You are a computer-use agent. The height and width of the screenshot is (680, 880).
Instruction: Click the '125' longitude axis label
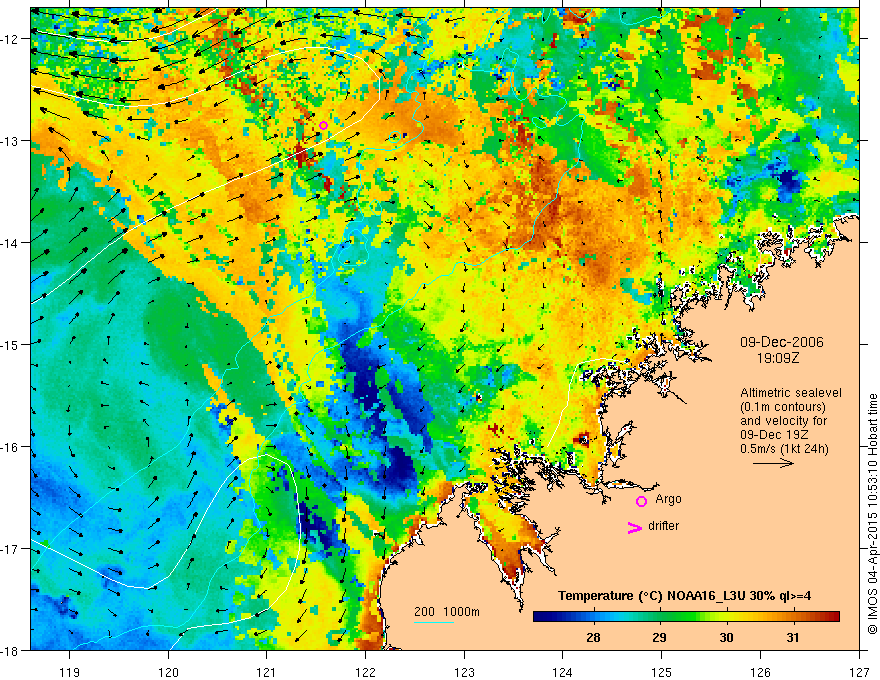tap(662, 672)
